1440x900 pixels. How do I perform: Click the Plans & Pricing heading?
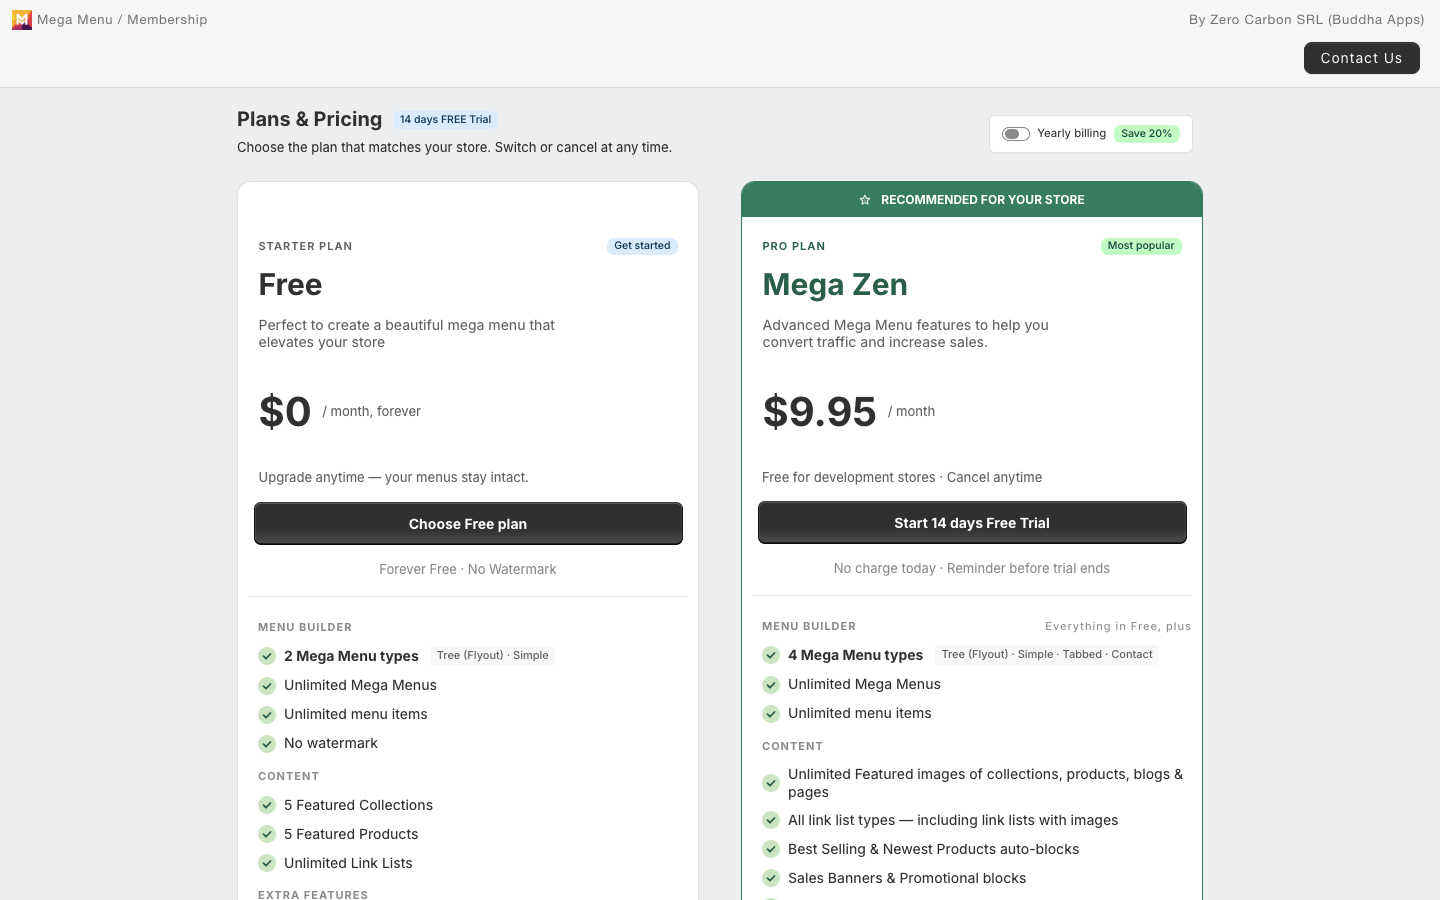click(309, 119)
